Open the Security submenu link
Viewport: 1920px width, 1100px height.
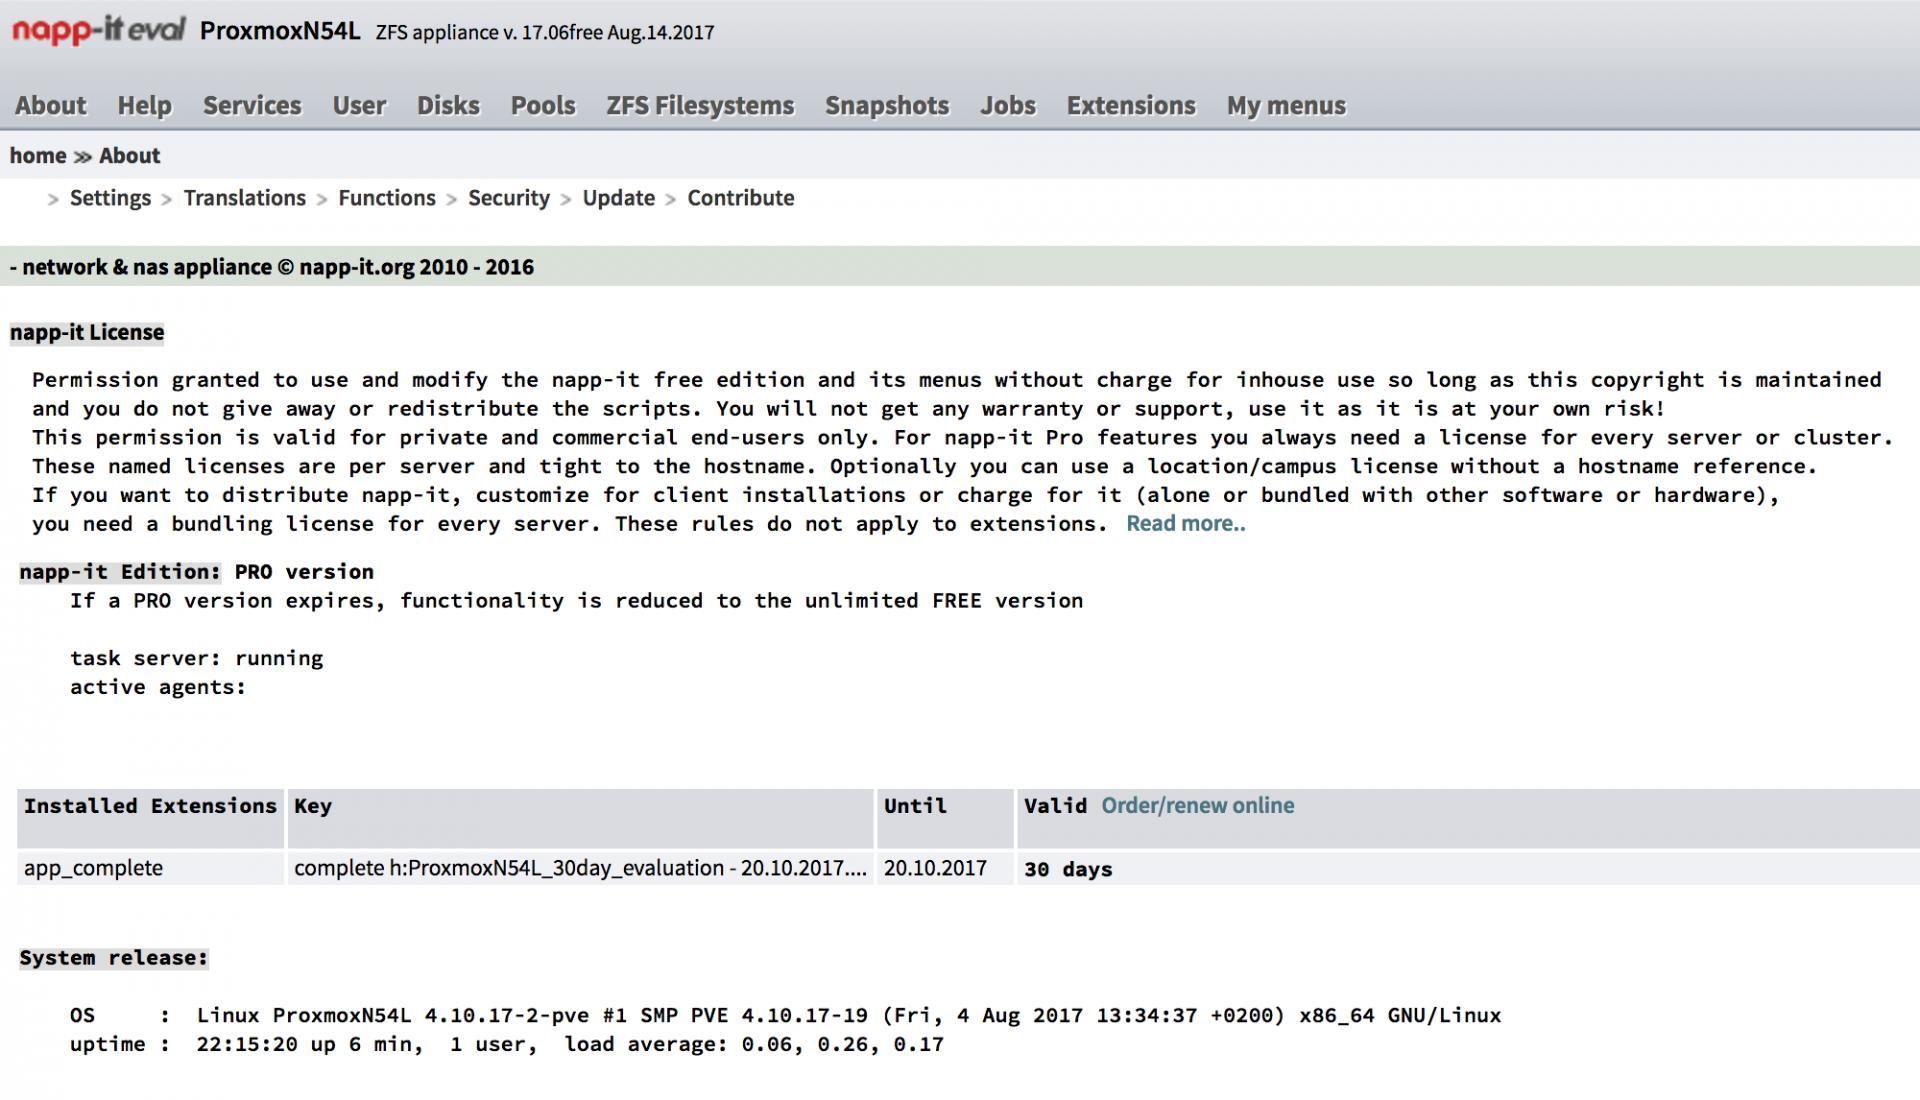point(509,198)
